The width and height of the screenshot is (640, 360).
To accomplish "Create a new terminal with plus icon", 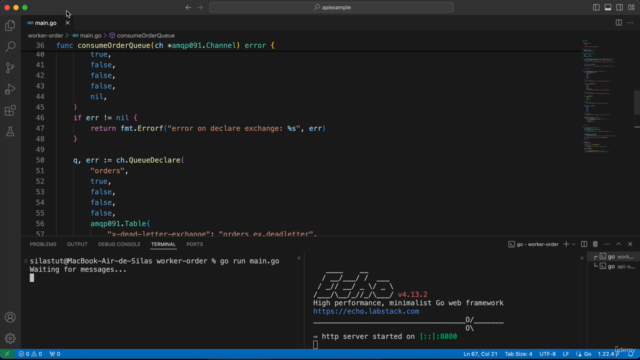I will (566, 244).
